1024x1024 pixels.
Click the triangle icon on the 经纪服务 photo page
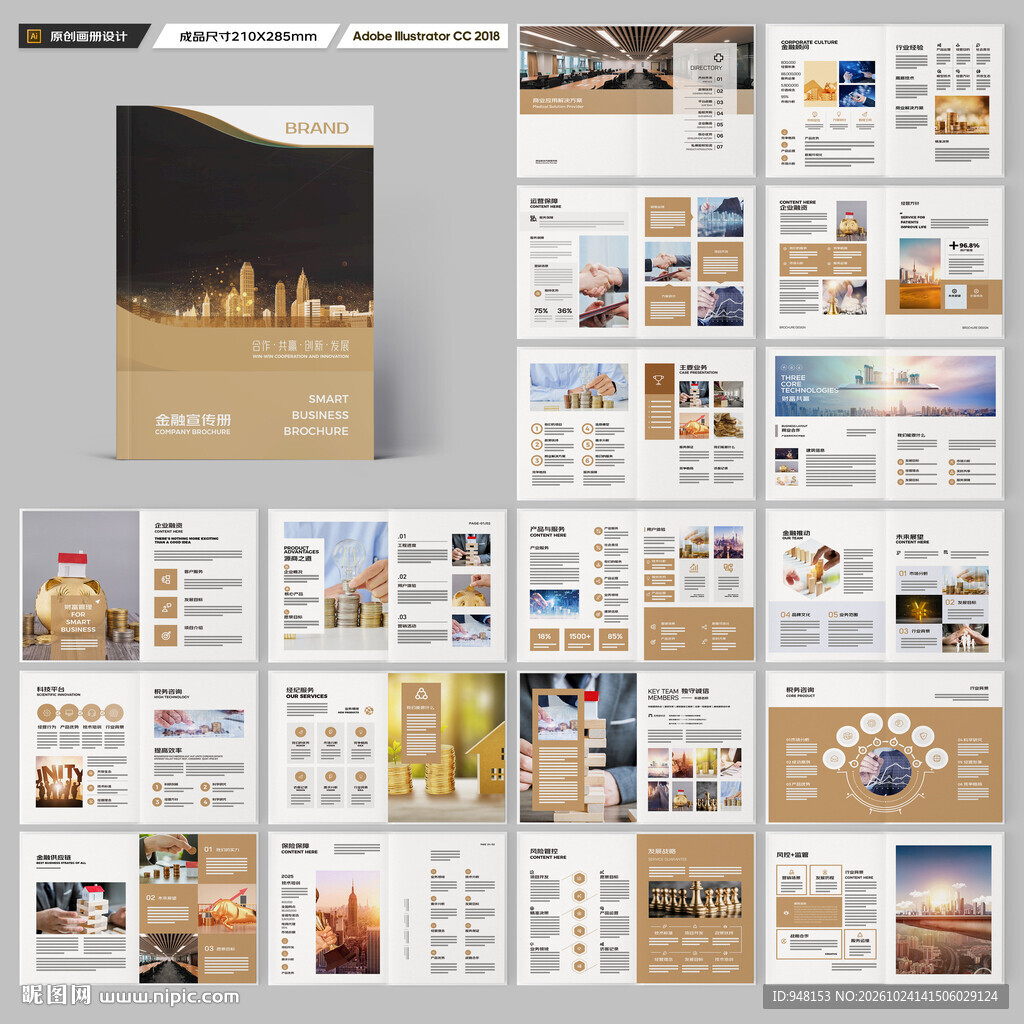pos(421,694)
